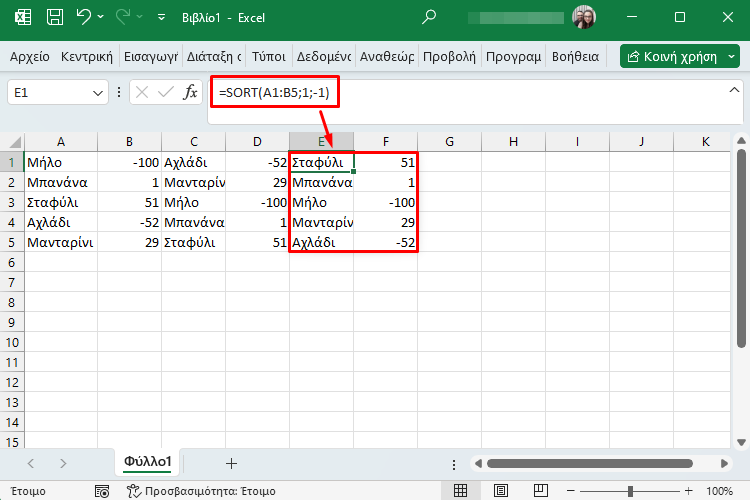Select cell E5 containing Αχλάδι

[321, 243]
